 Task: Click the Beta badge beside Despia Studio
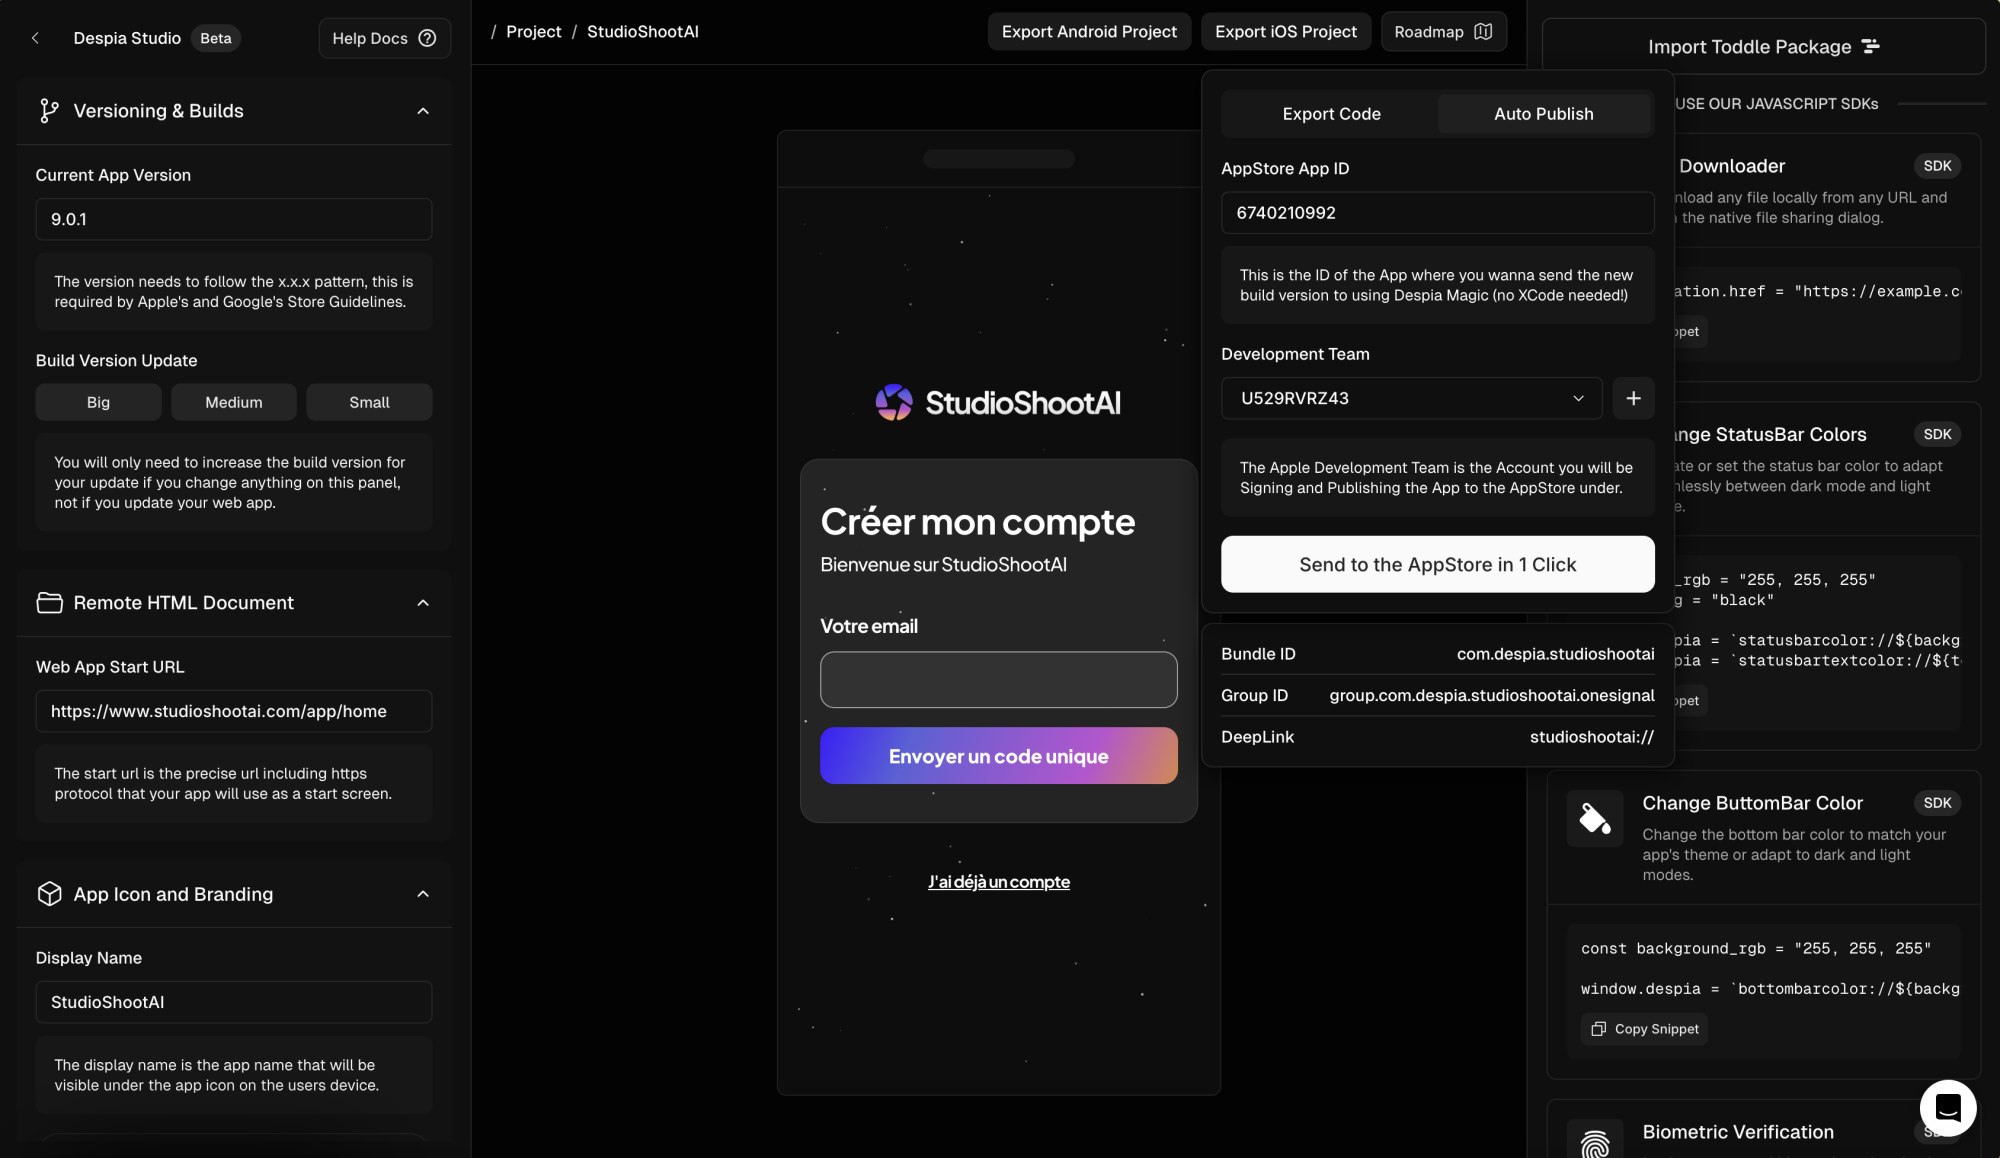point(215,38)
